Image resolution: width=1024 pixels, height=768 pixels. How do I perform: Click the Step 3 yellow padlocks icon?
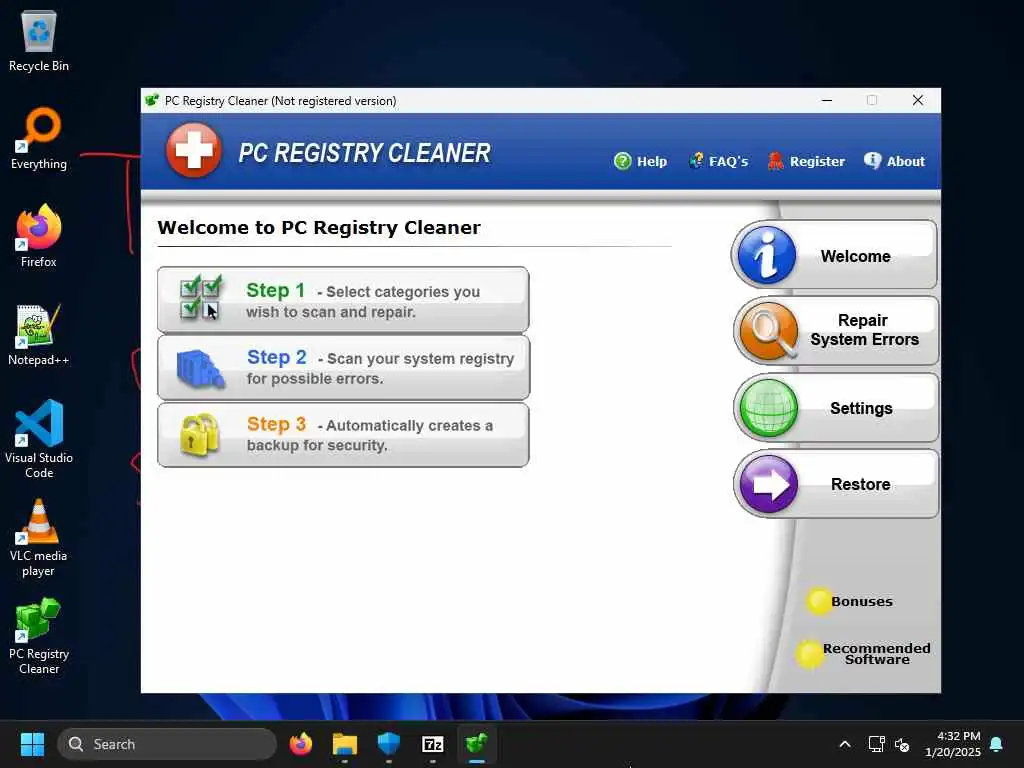[199, 434]
